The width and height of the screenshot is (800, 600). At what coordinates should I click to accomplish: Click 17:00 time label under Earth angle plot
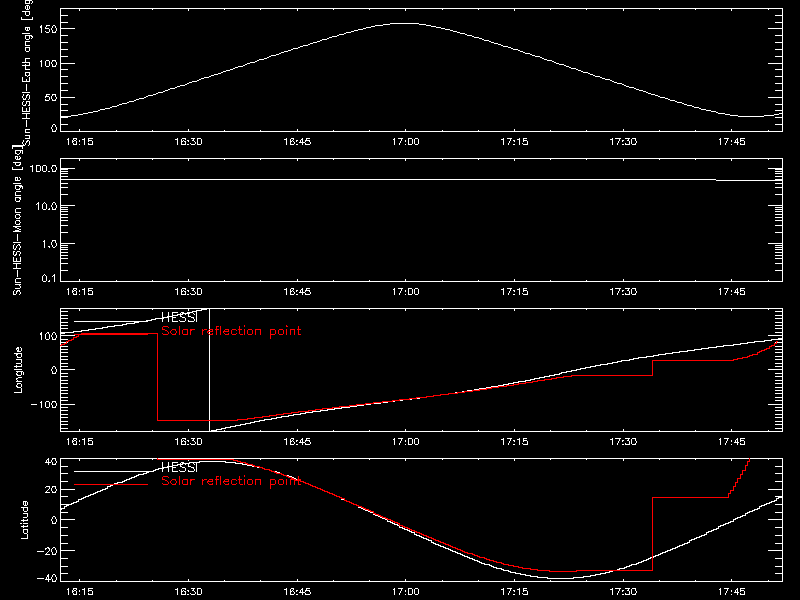click(x=406, y=142)
